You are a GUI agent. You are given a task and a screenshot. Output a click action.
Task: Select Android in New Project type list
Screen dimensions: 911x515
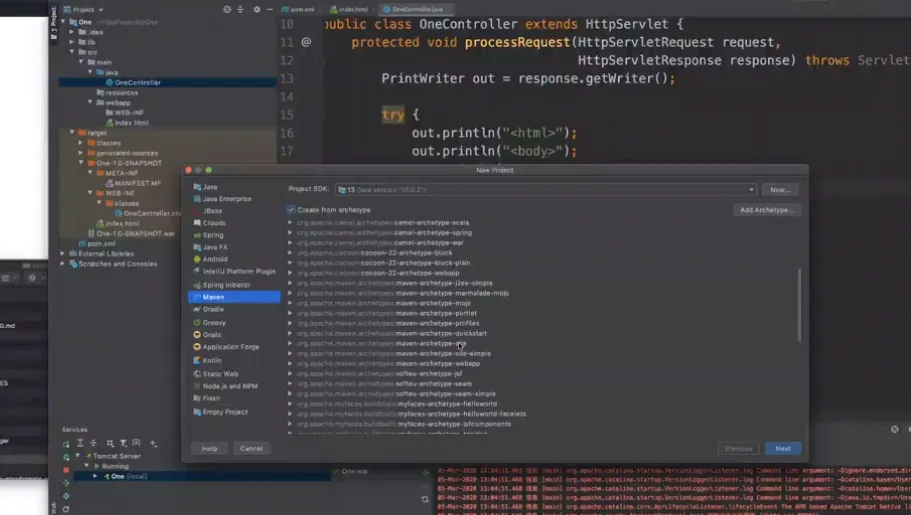click(214, 259)
